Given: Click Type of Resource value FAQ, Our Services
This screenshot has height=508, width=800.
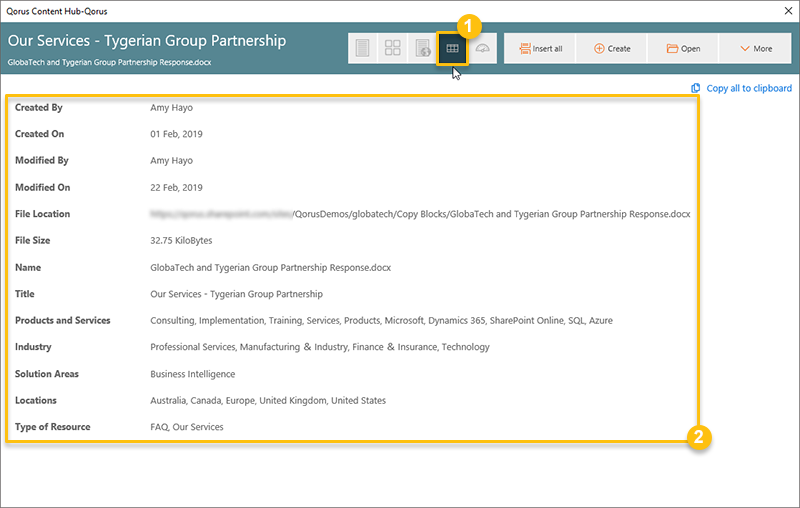Looking at the screenshot, I should pyautogui.click(x=187, y=427).
